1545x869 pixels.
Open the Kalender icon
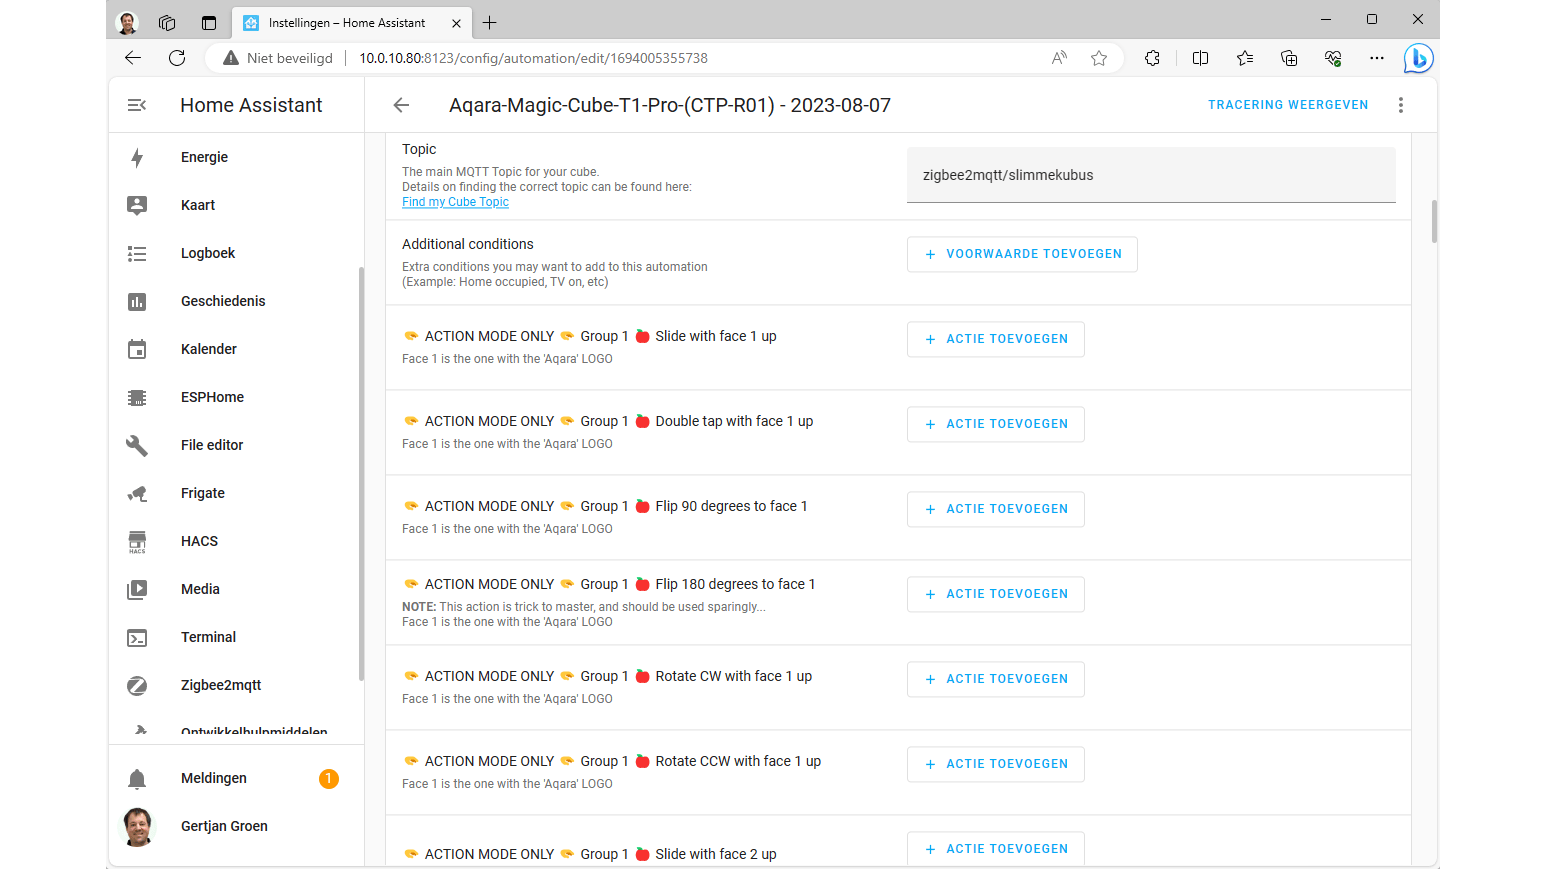(137, 349)
